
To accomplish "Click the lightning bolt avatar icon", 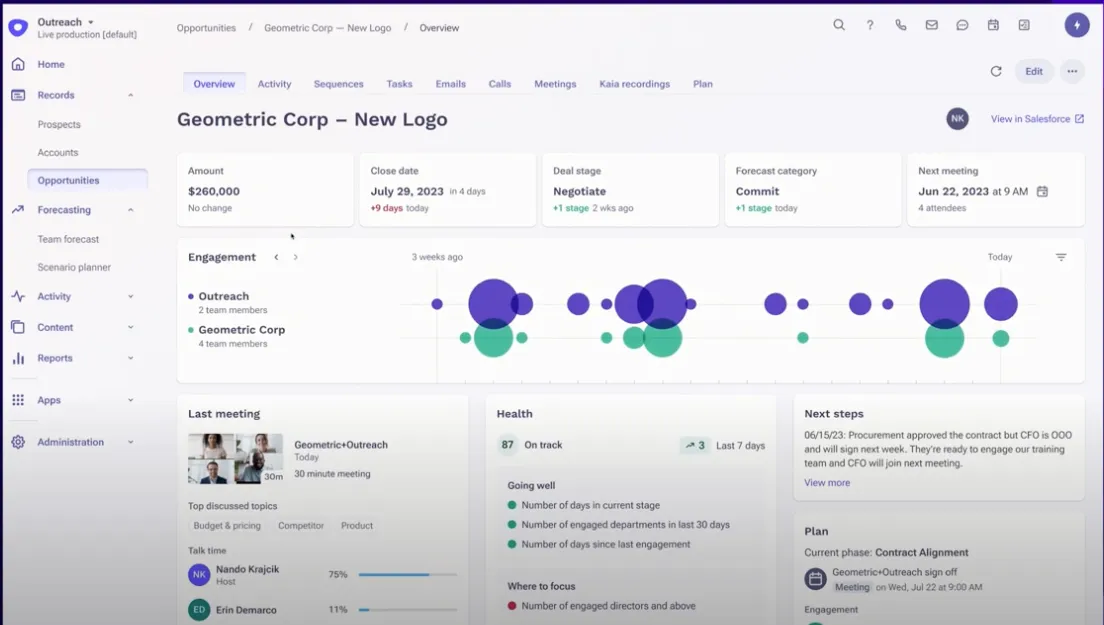I will click(1077, 25).
